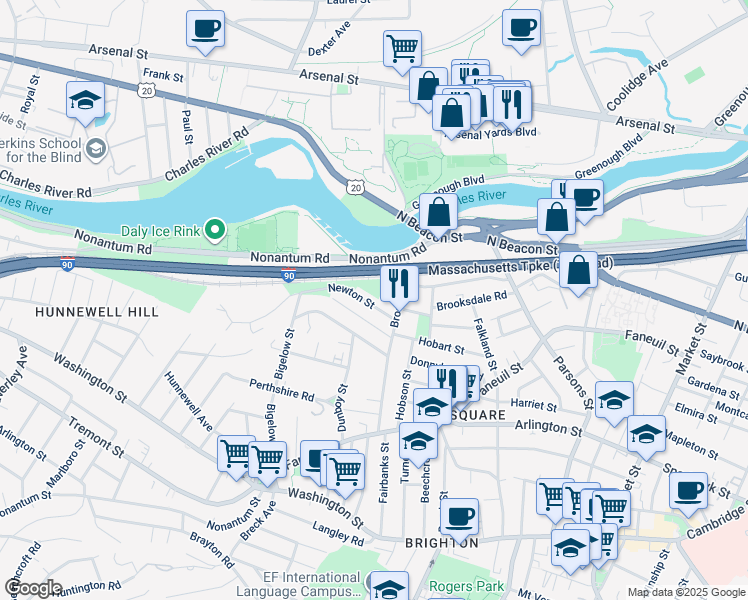Image resolution: width=748 pixels, height=600 pixels.
Task: Open the school marker next to Mapleton St
Action: pyautogui.click(x=646, y=436)
